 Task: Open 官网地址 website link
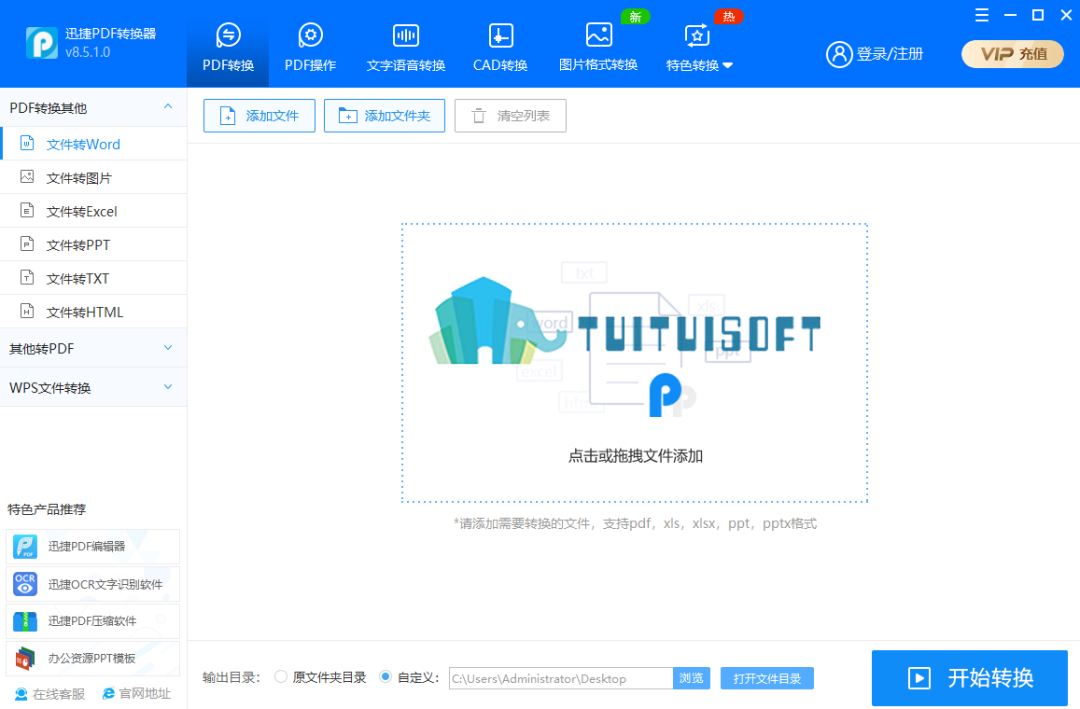[136, 694]
